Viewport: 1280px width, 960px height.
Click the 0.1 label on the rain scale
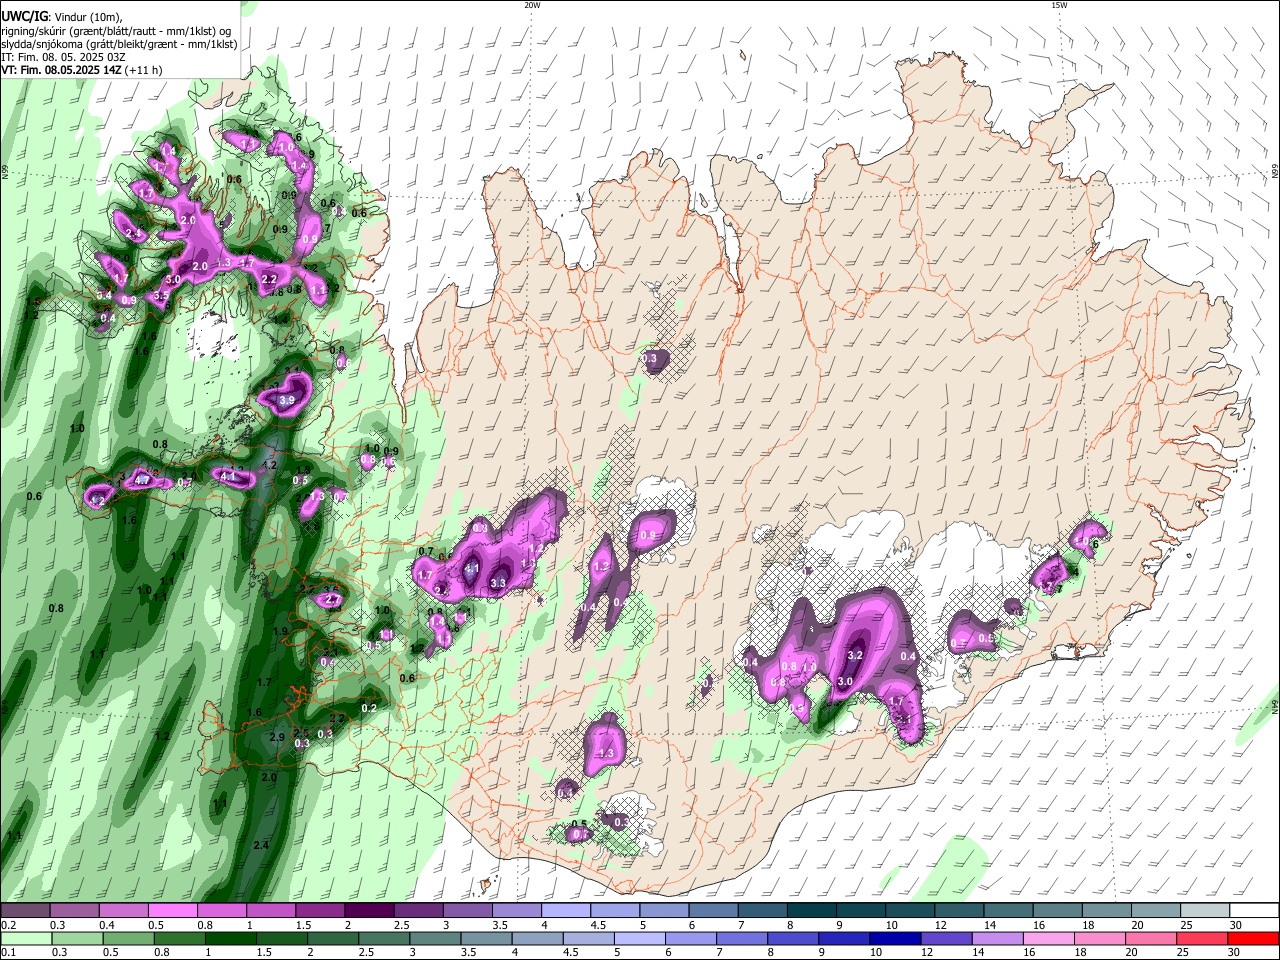[x=8, y=953]
